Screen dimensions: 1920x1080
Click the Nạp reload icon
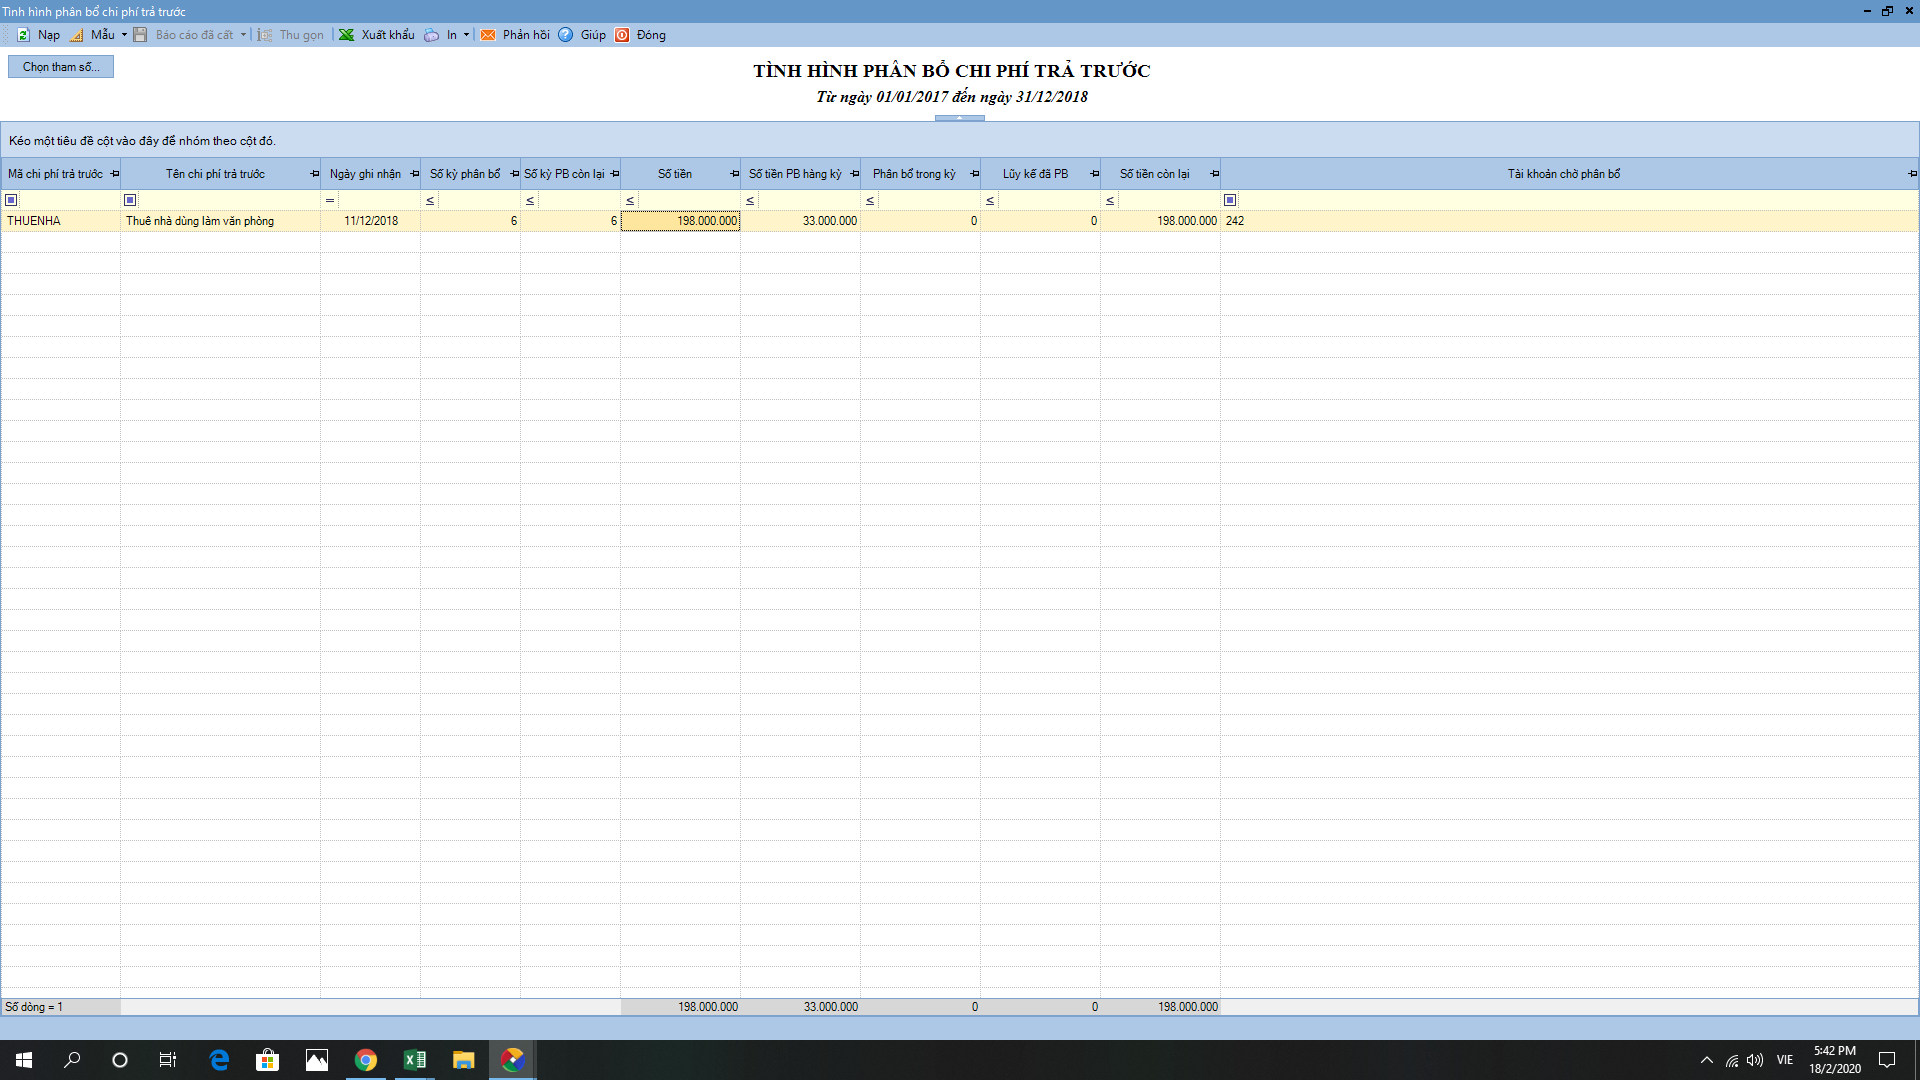23,35
